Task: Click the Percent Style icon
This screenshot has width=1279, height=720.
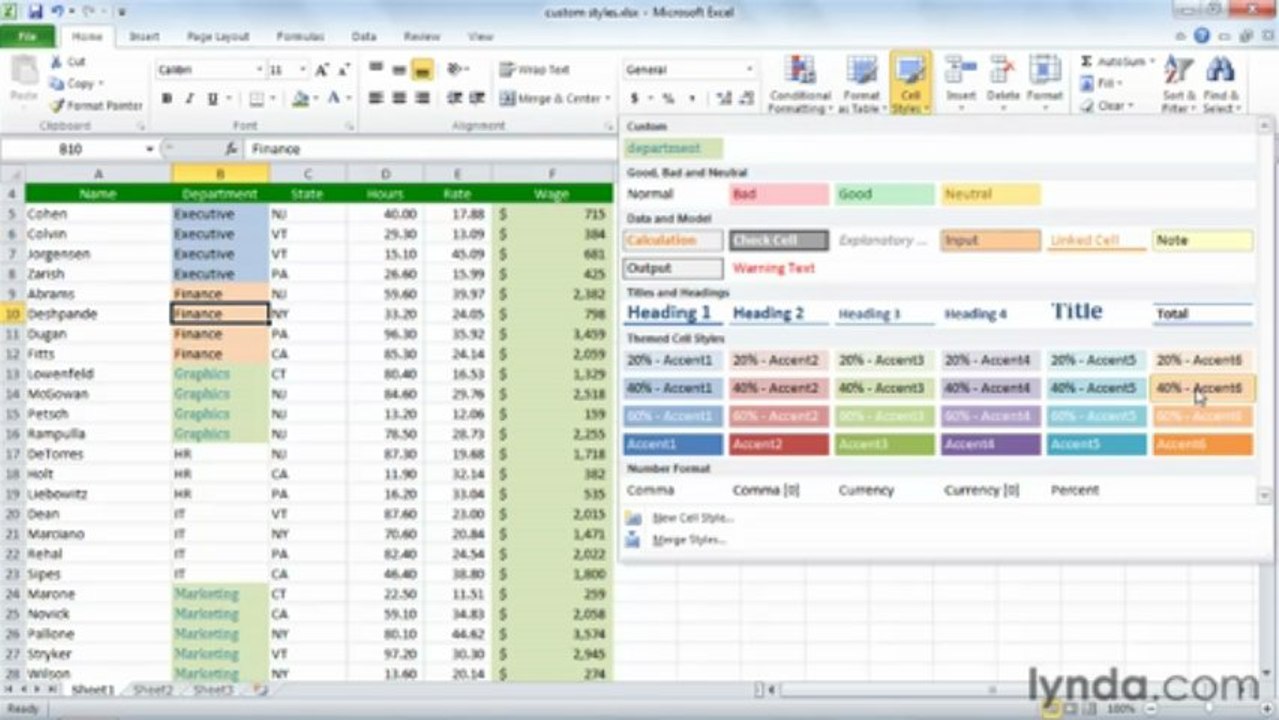Action: point(668,99)
